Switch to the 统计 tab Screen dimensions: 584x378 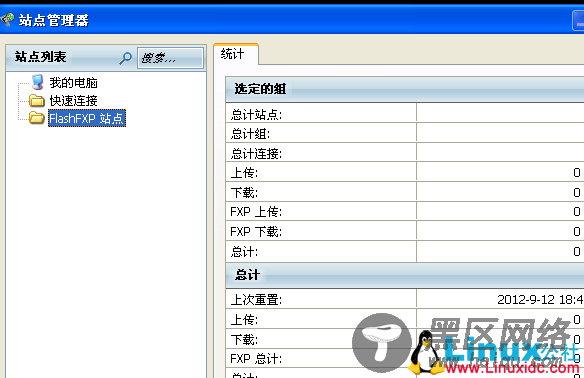236,54
